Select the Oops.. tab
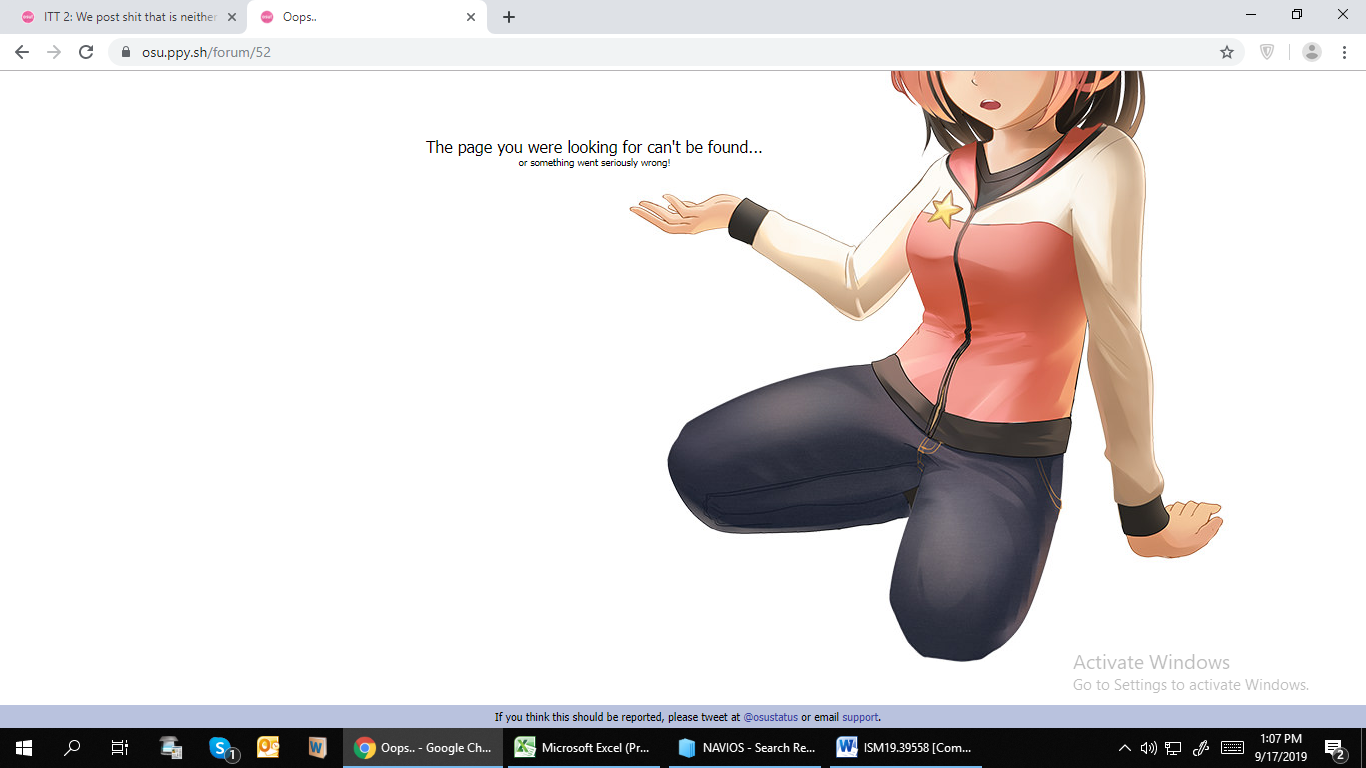The image size is (1366, 768). tap(367, 17)
